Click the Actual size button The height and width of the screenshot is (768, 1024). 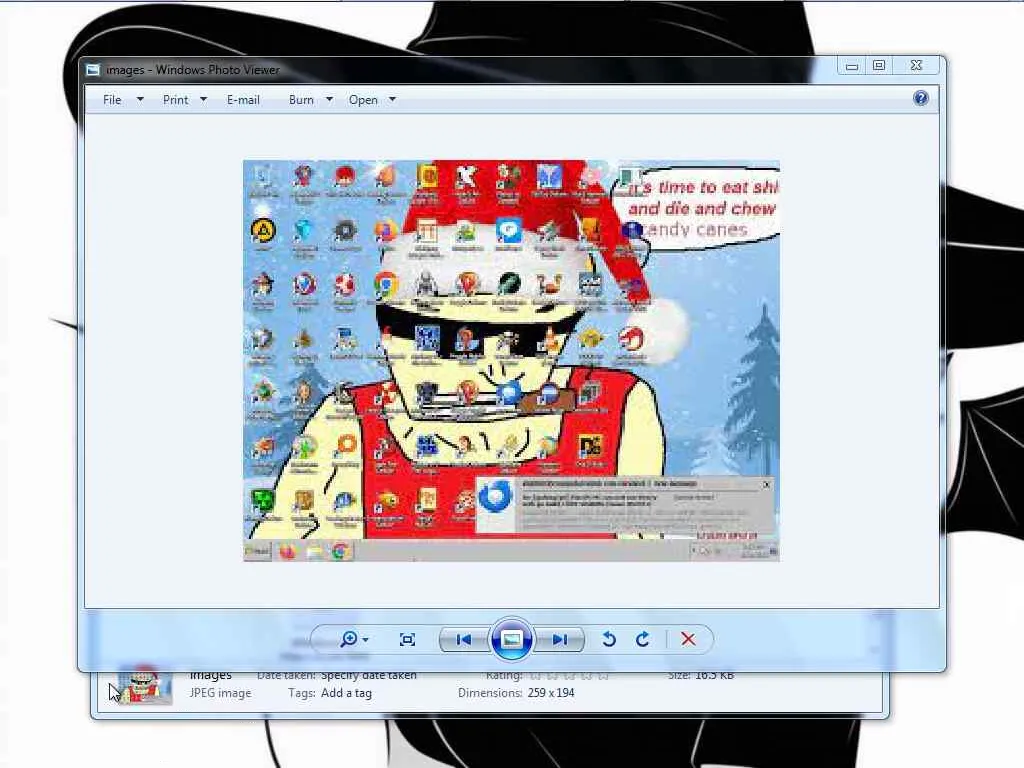pos(407,640)
